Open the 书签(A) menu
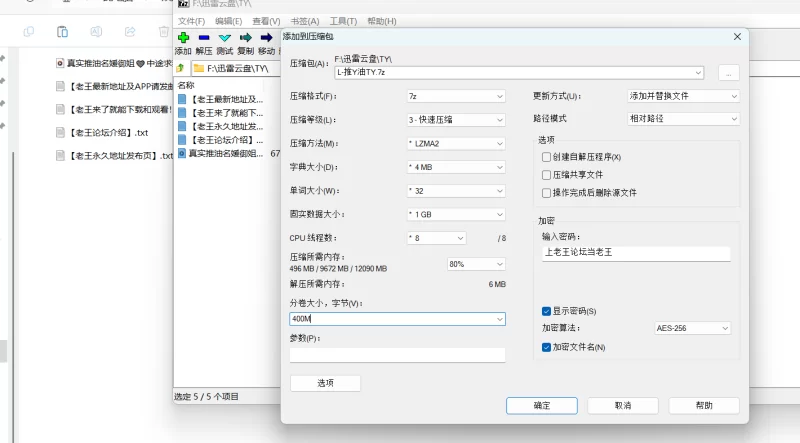The image size is (800, 443). tap(304, 21)
